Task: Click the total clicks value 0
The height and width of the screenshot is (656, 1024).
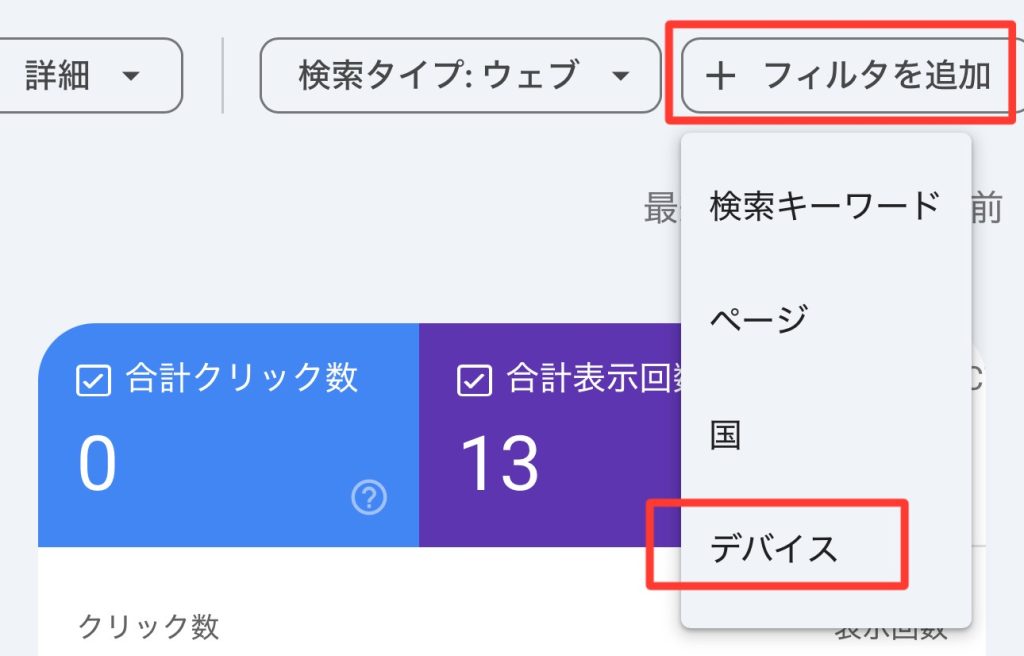Action: click(98, 465)
